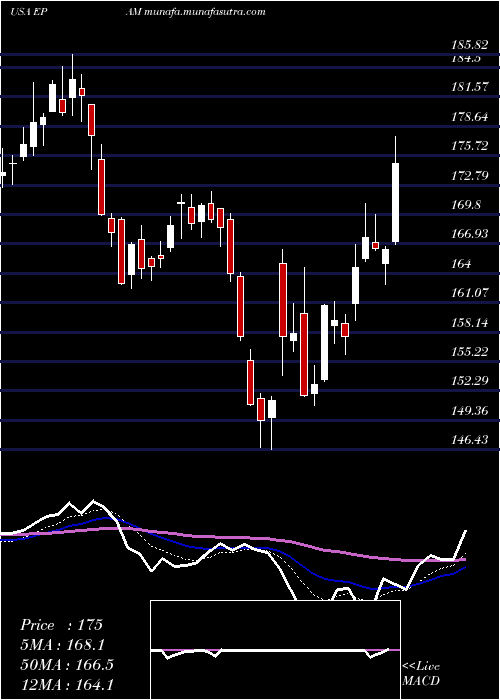Click the <<Live MACD label
The width and height of the screenshot is (500, 700).
tap(421, 674)
